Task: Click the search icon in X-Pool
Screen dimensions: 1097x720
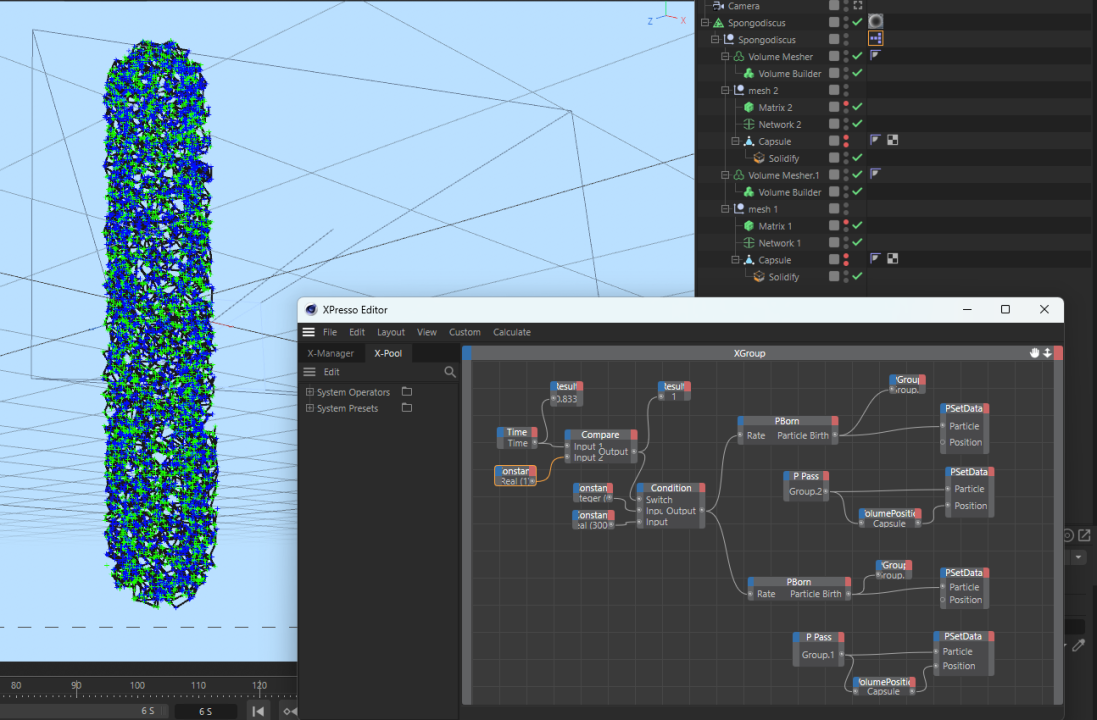Action: pos(450,372)
